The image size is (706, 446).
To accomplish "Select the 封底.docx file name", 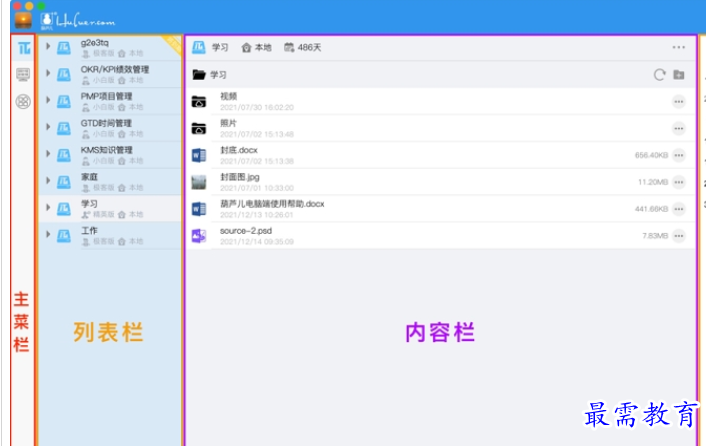I will [x=239, y=150].
